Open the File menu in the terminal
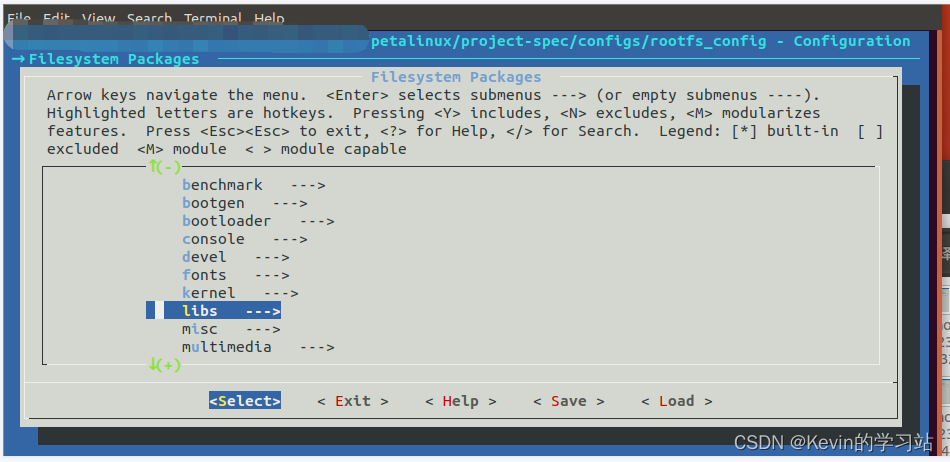 tap(19, 18)
